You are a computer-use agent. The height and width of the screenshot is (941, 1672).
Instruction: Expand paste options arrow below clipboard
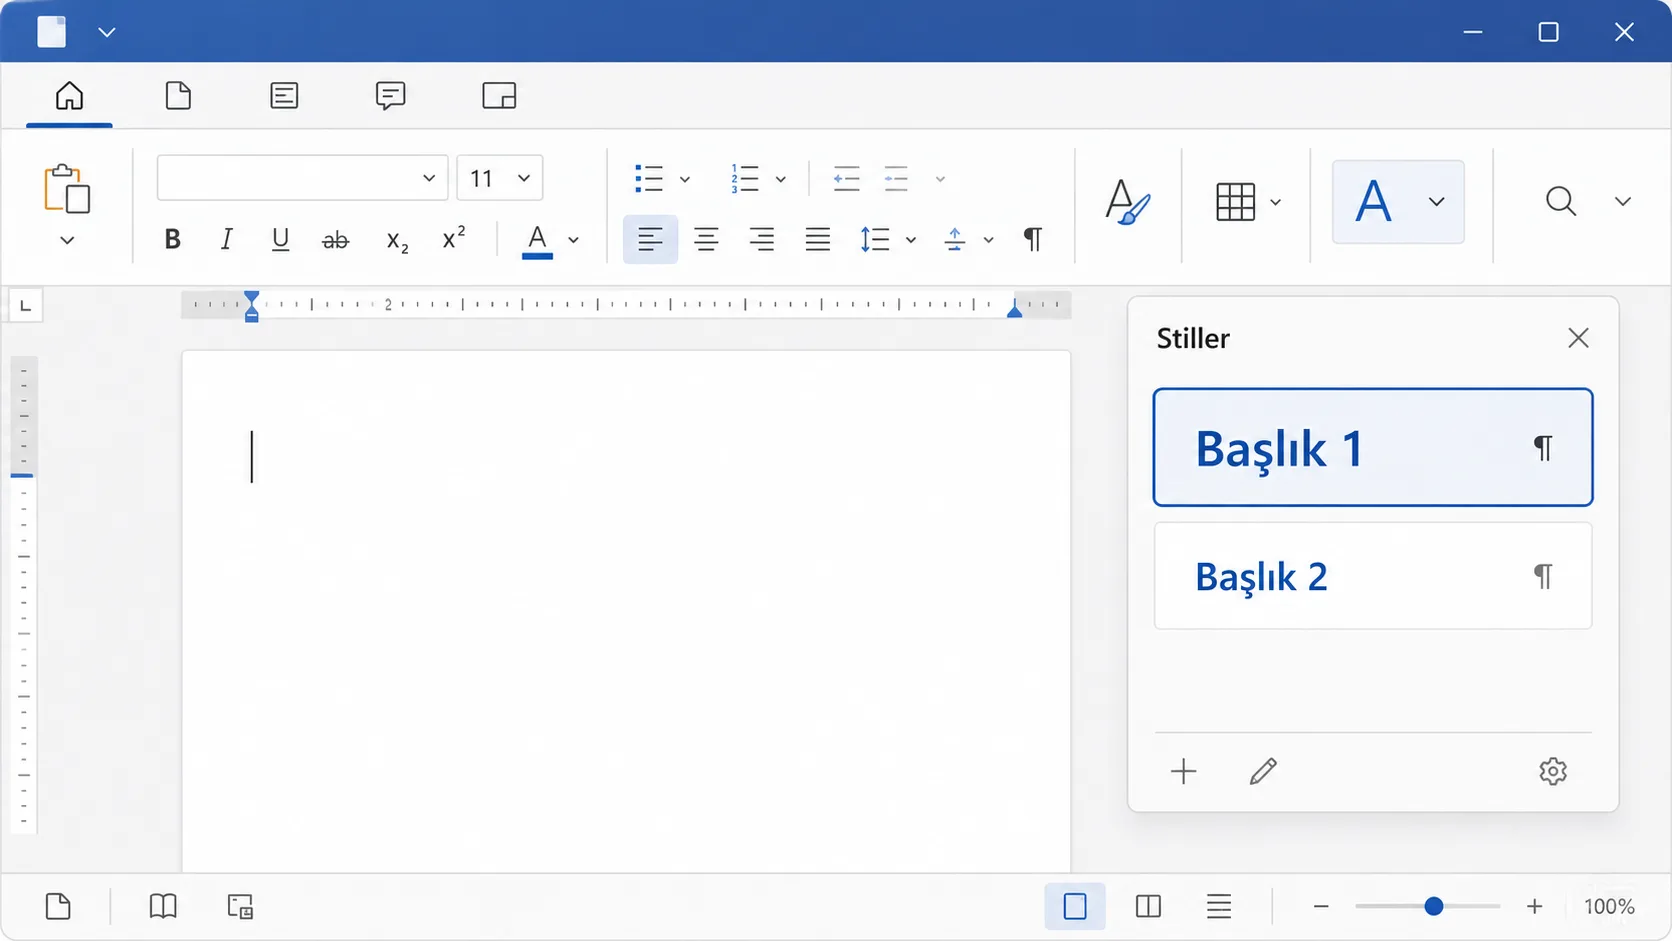point(67,241)
